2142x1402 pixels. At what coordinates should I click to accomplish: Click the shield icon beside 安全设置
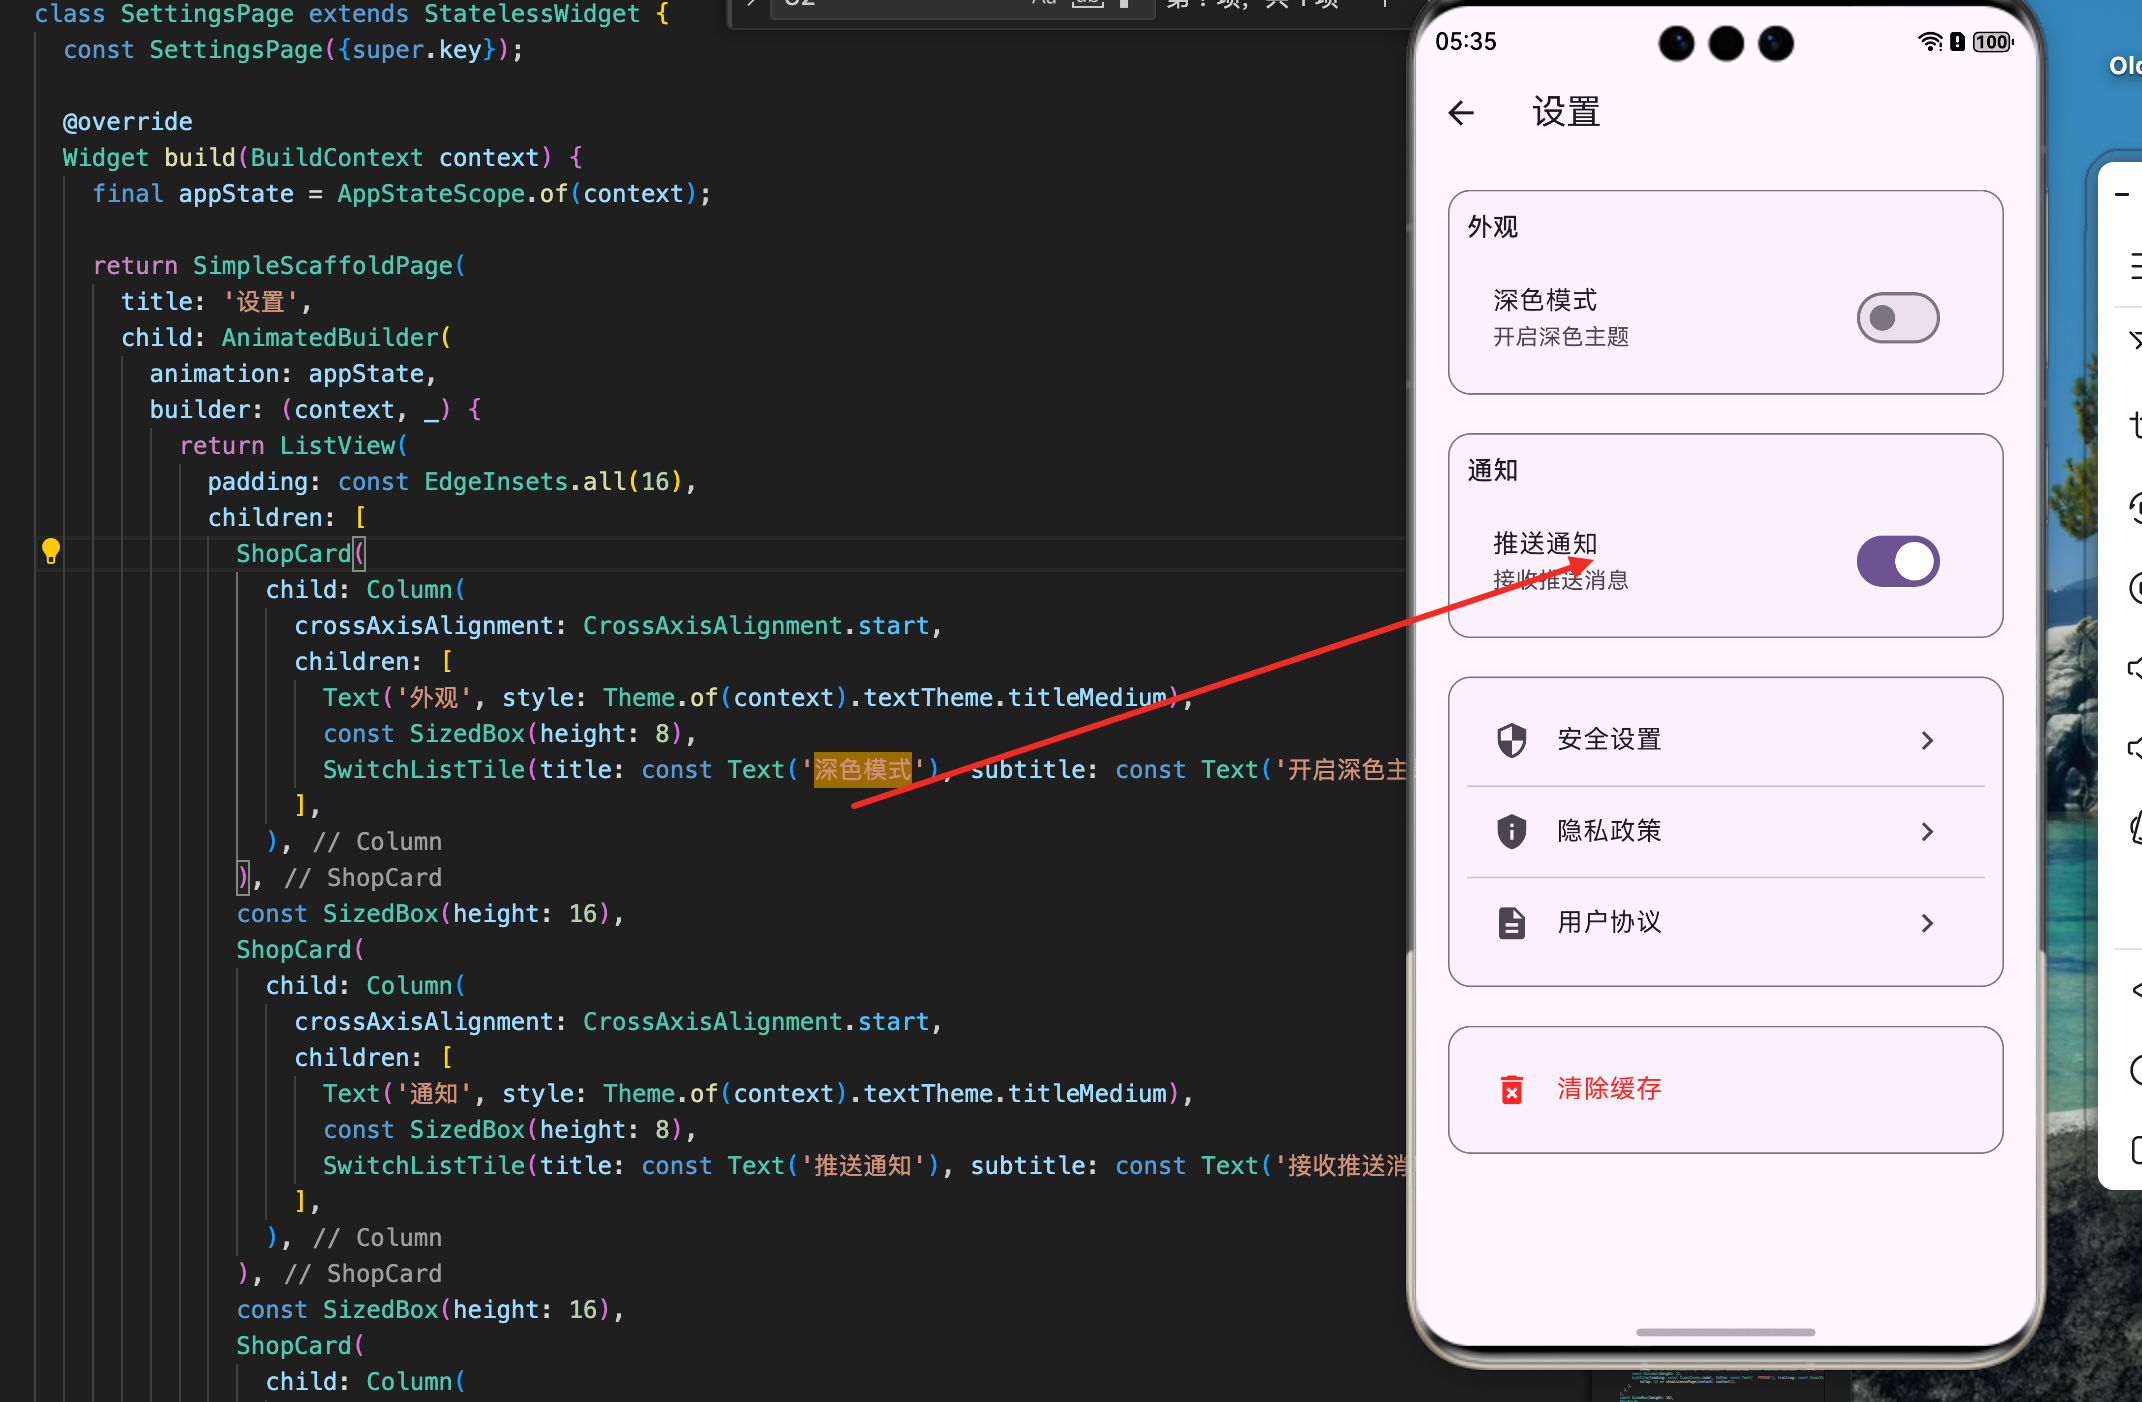point(1511,740)
